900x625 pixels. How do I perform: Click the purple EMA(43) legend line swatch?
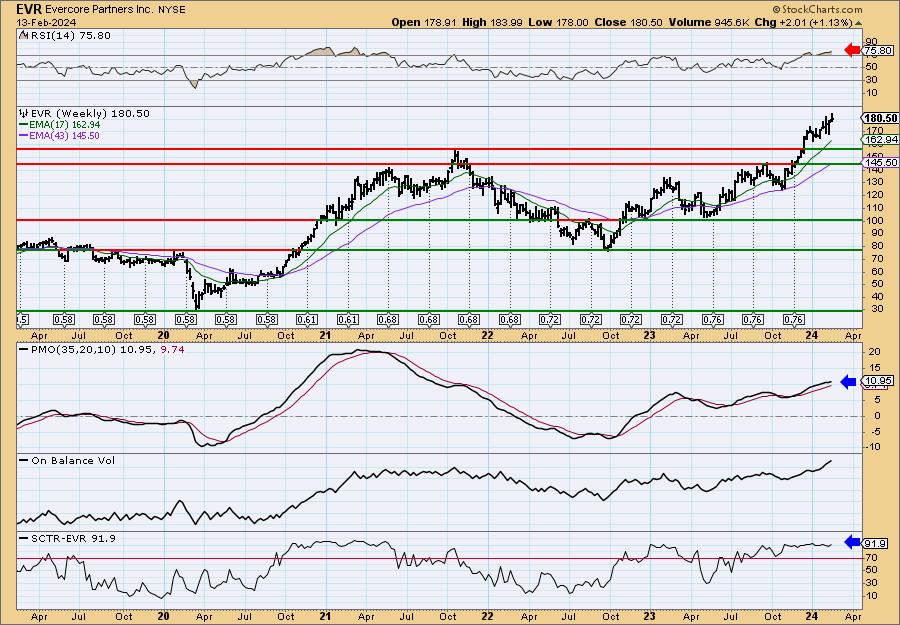click(x=24, y=136)
